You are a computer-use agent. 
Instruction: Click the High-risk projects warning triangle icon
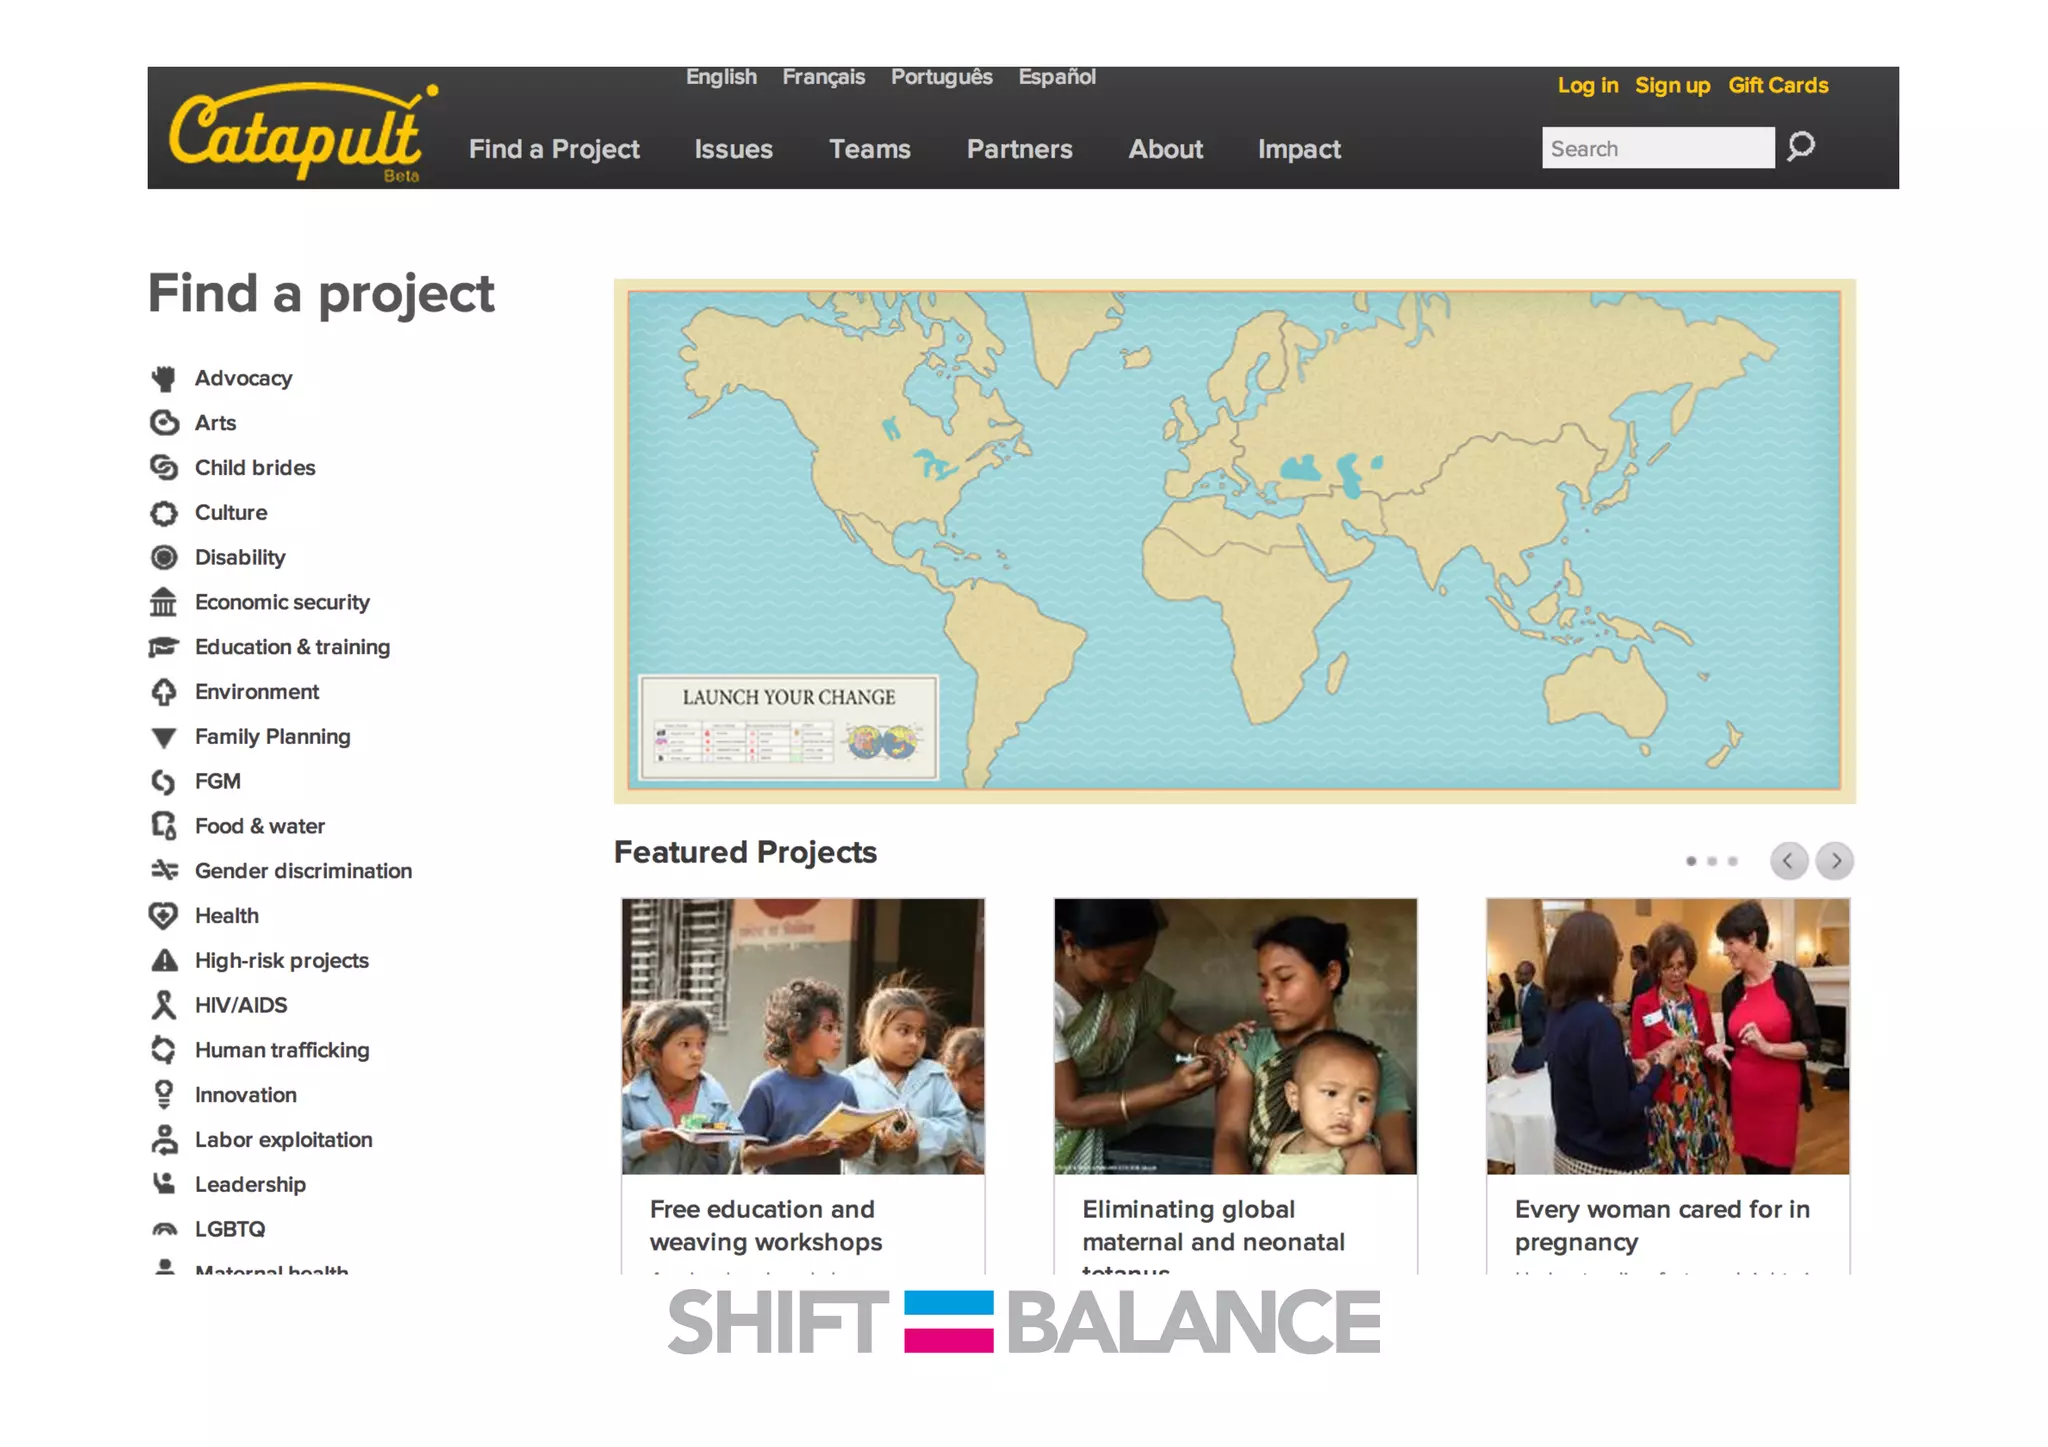click(x=164, y=961)
